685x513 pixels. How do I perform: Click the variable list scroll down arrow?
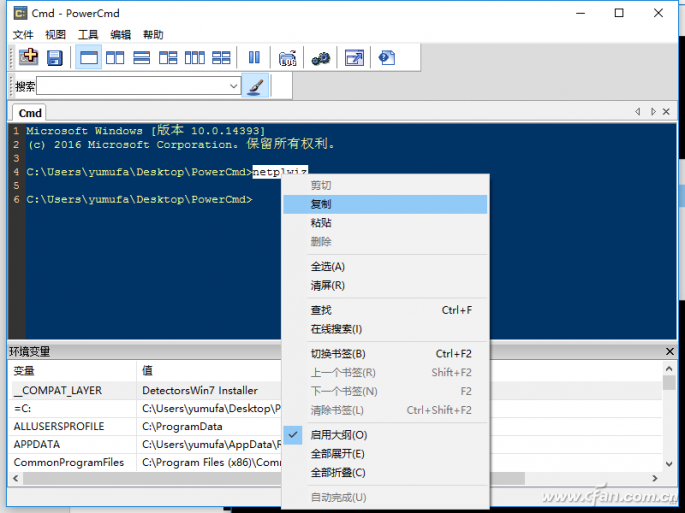pyautogui.click(x=669, y=464)
